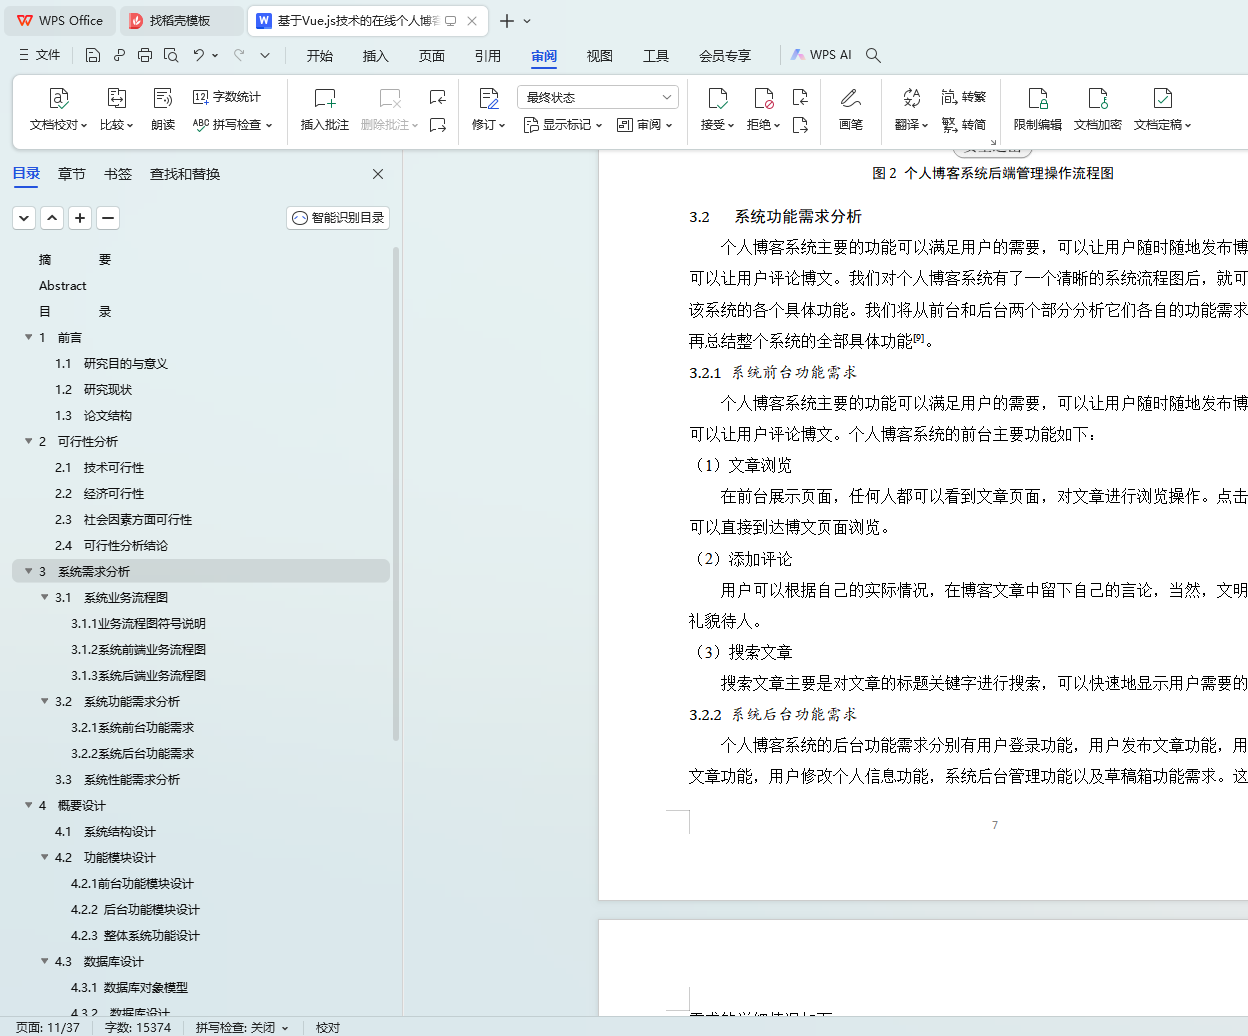Screen dimensions: 1248x1036
Task: Click the print icon in quick access bar
Action: pos(145,55)
